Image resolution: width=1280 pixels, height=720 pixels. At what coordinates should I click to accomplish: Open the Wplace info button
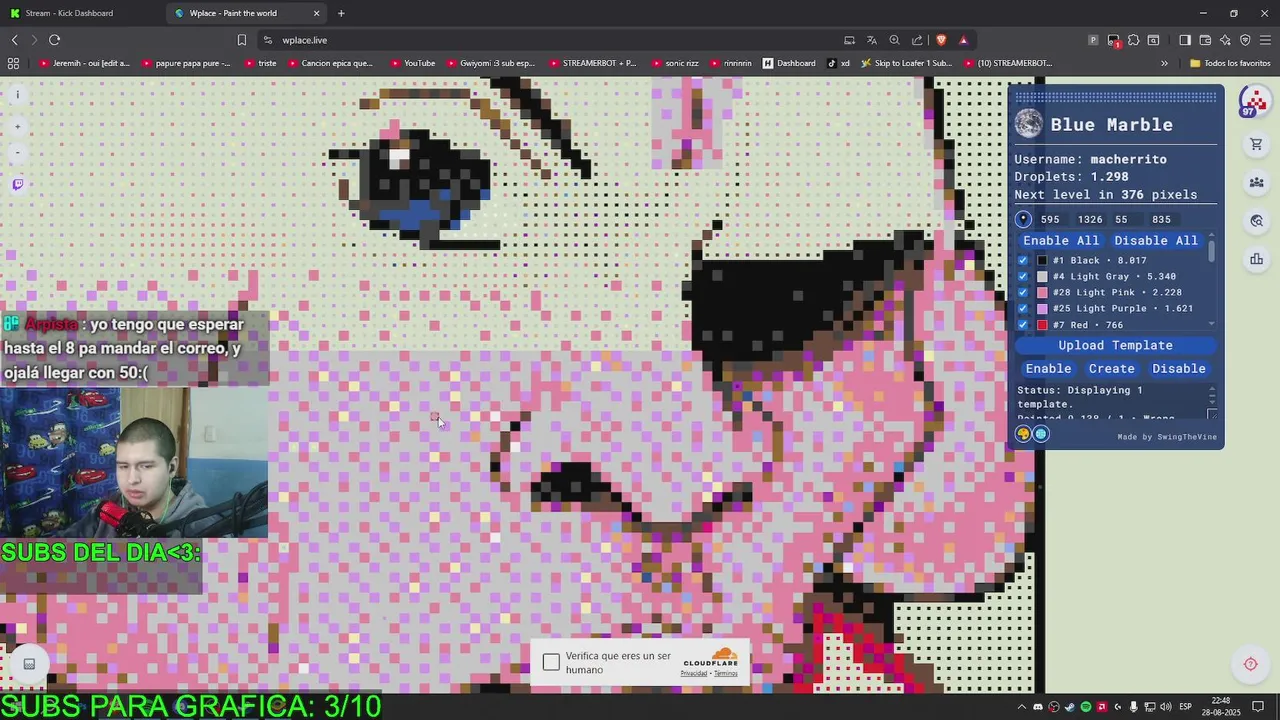click(17, 95)
